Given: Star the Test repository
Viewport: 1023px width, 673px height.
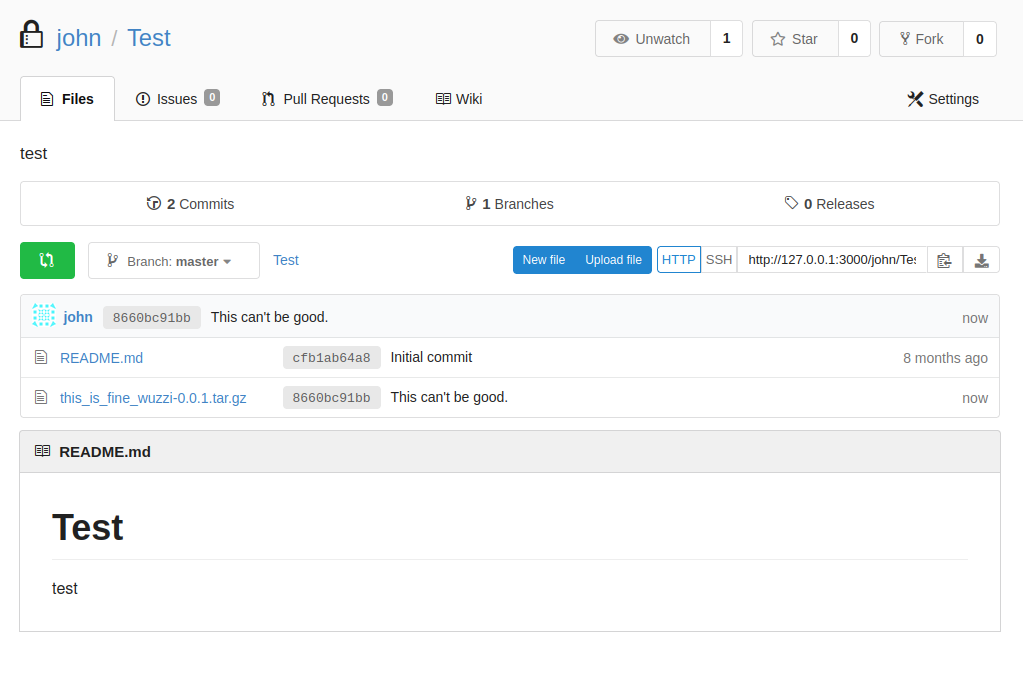Looking at the screenshot, I should click(x=794, y=39).
